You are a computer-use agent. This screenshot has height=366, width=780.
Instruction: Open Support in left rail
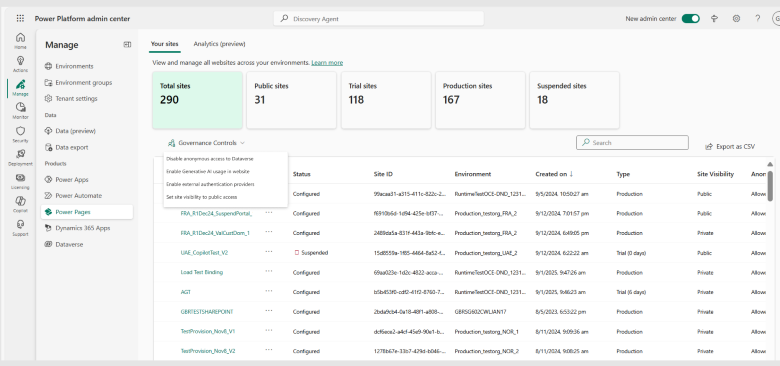click(20, 228)
